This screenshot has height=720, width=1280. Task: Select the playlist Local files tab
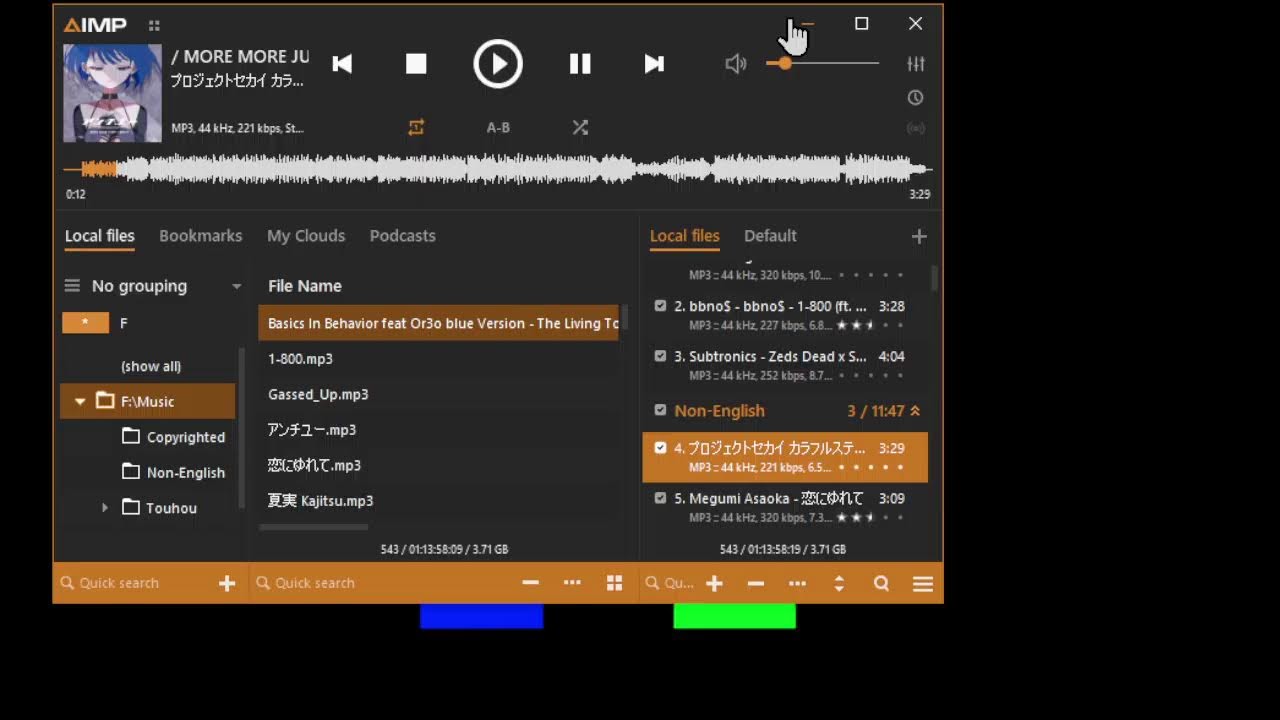pos(685,236)
